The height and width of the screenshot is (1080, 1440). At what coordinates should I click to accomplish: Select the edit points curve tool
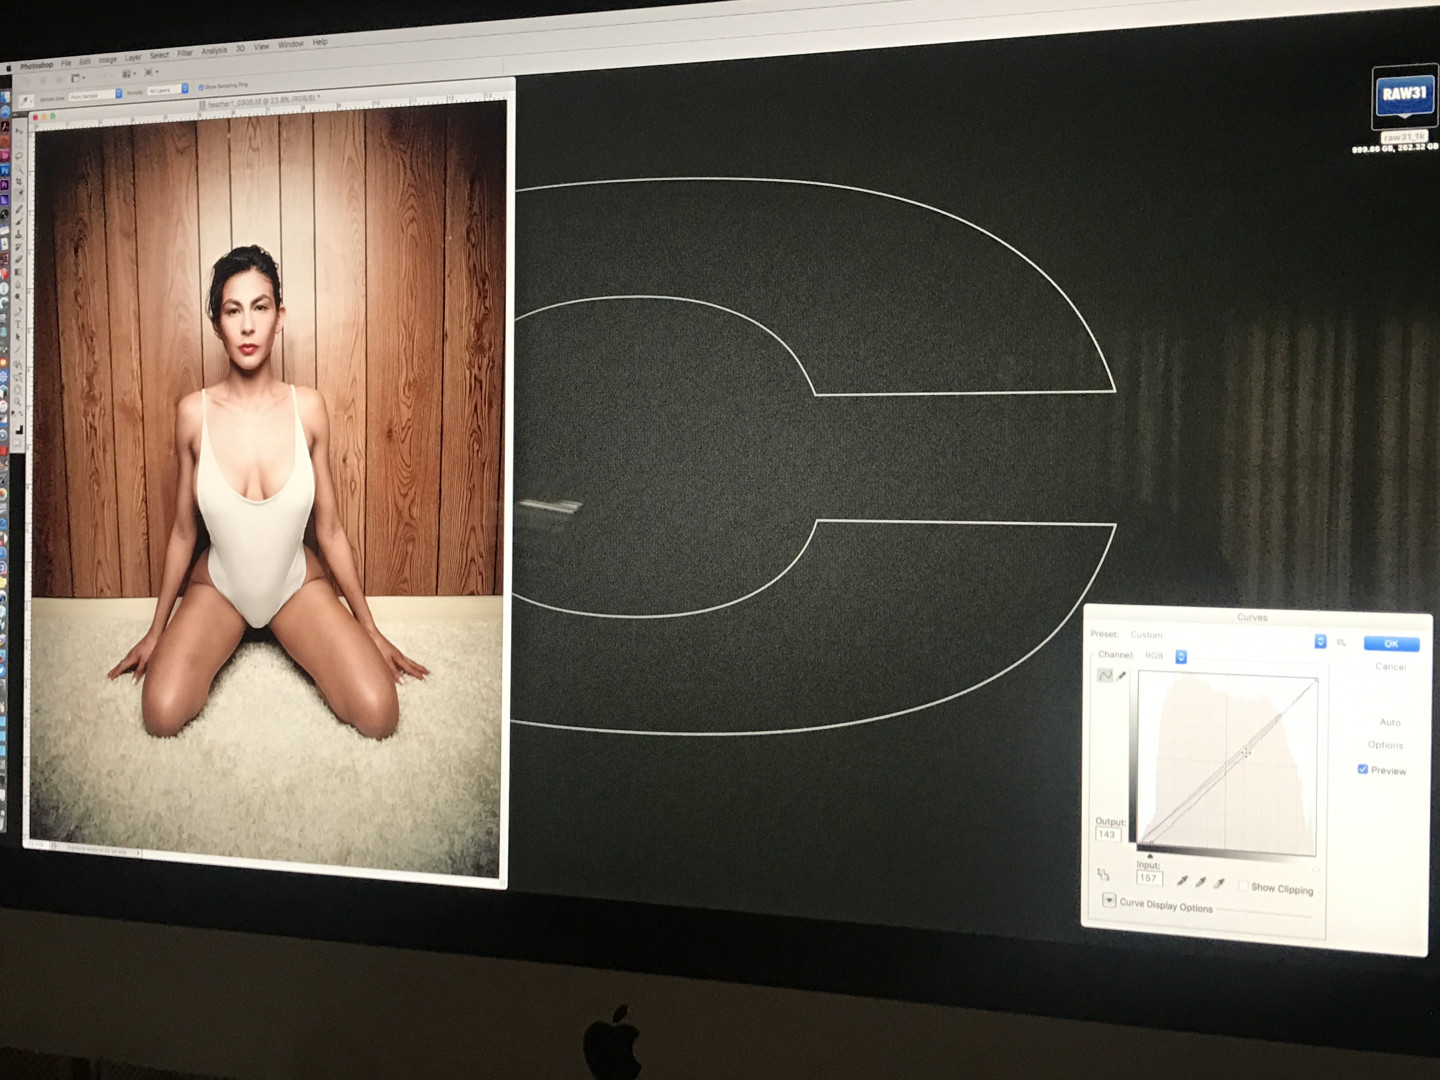[1105, 675]
